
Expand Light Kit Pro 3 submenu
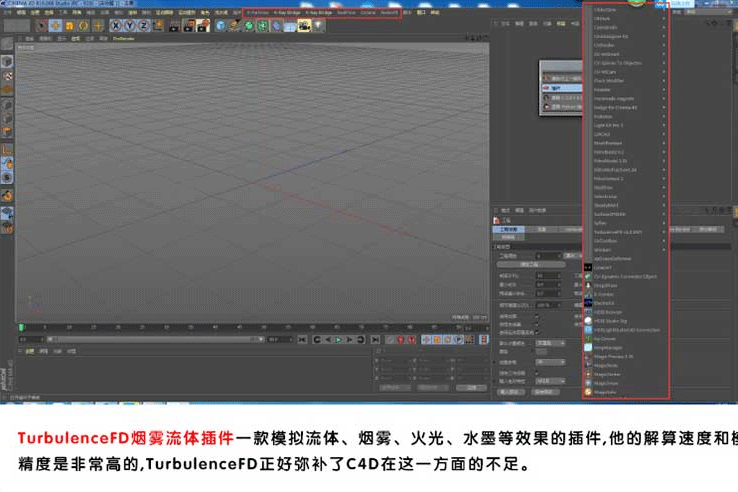click(627, 125)
